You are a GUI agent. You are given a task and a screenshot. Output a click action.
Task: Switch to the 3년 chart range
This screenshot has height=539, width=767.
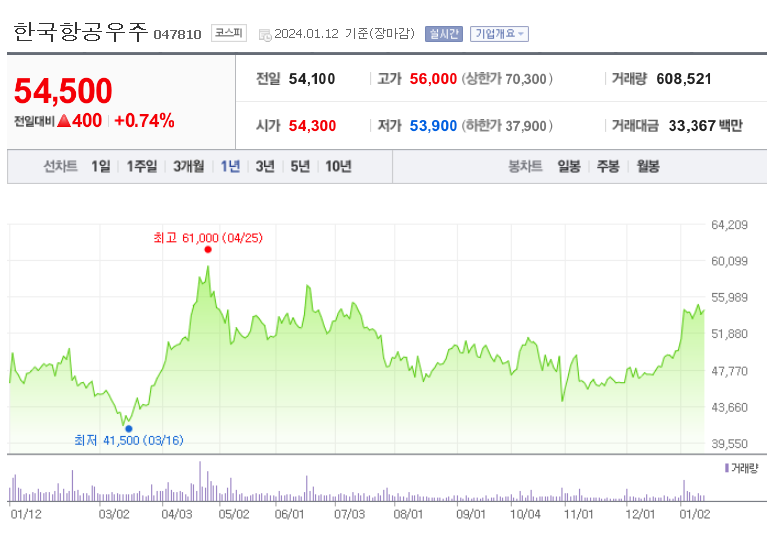pos(265,166)
